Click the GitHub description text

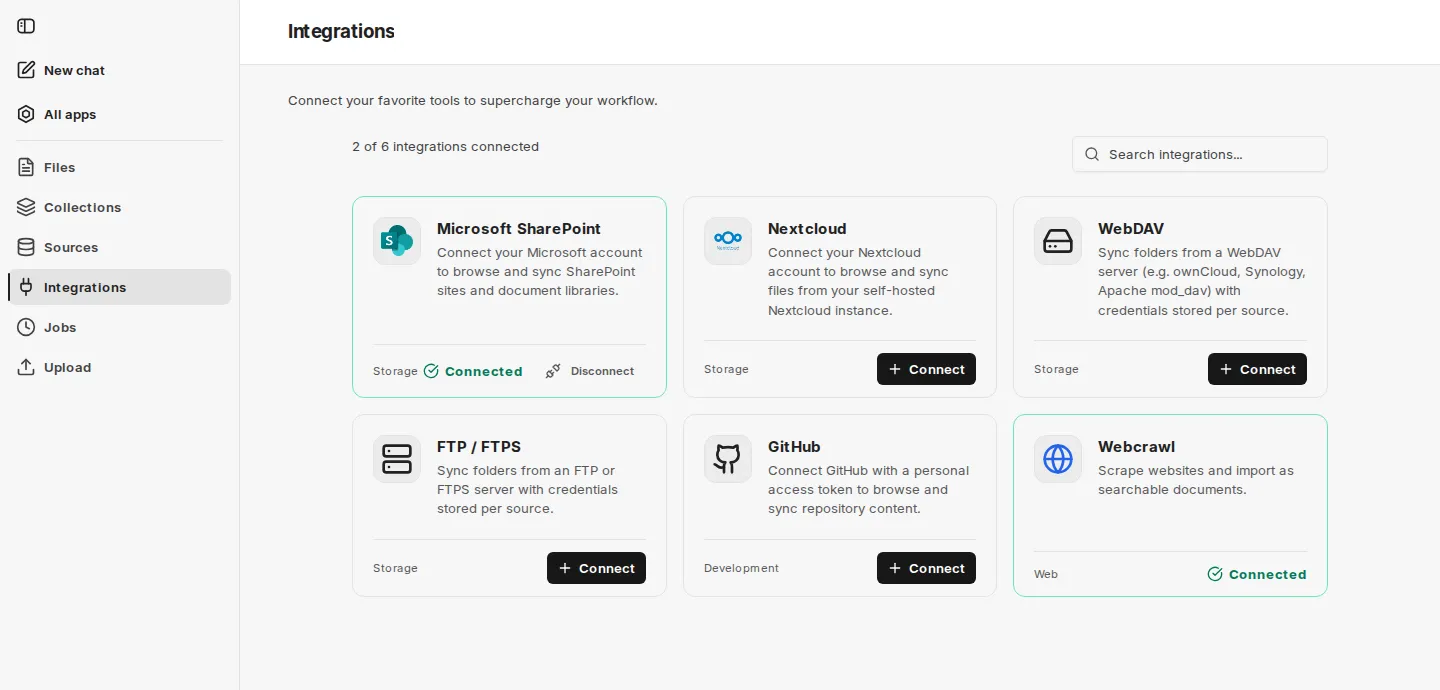tap(868, 489)
